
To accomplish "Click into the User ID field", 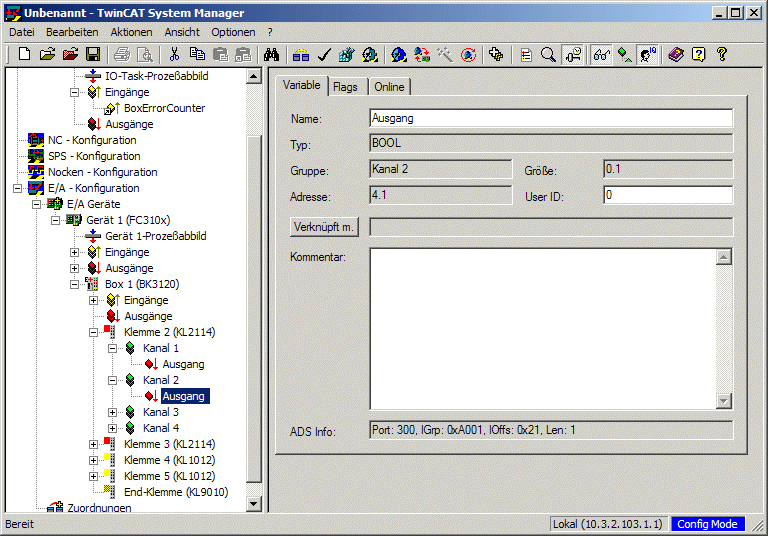I will pos(668,195).
